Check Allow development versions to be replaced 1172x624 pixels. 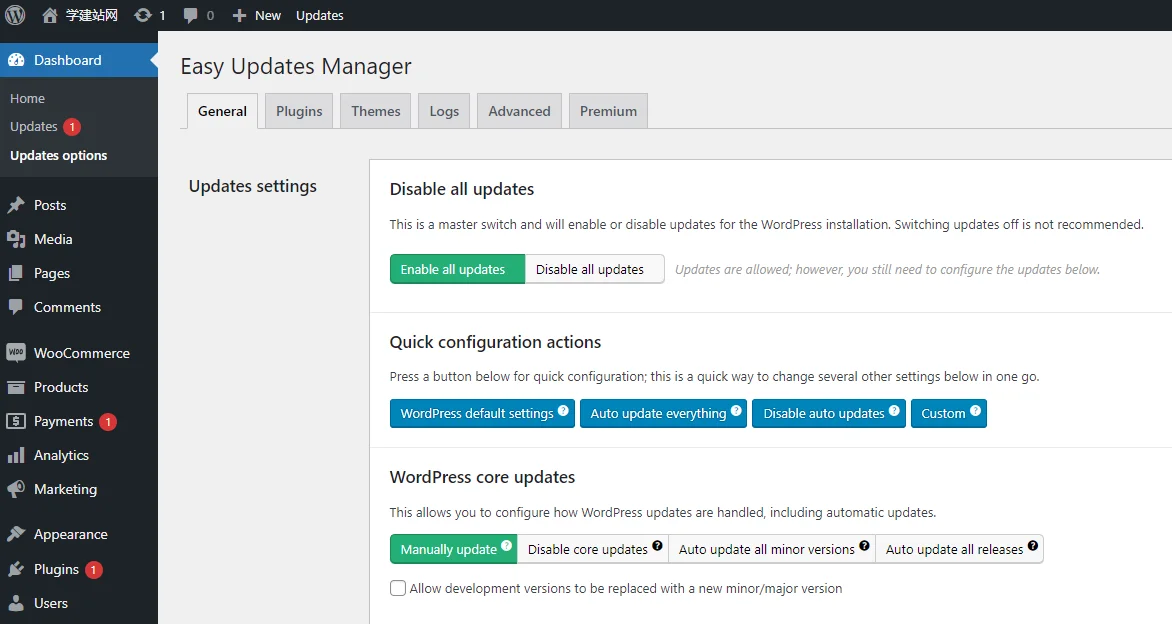[x=398, y=588]
